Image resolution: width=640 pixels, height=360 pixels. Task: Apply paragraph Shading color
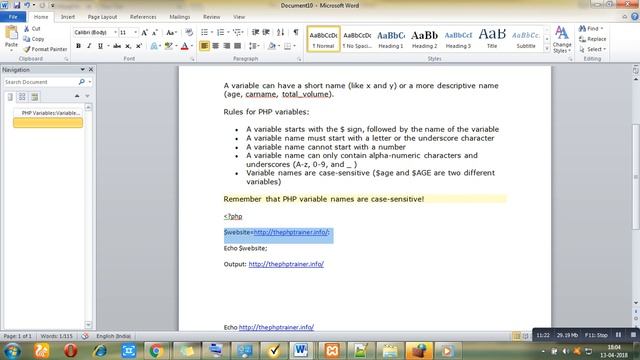(272, 46)
